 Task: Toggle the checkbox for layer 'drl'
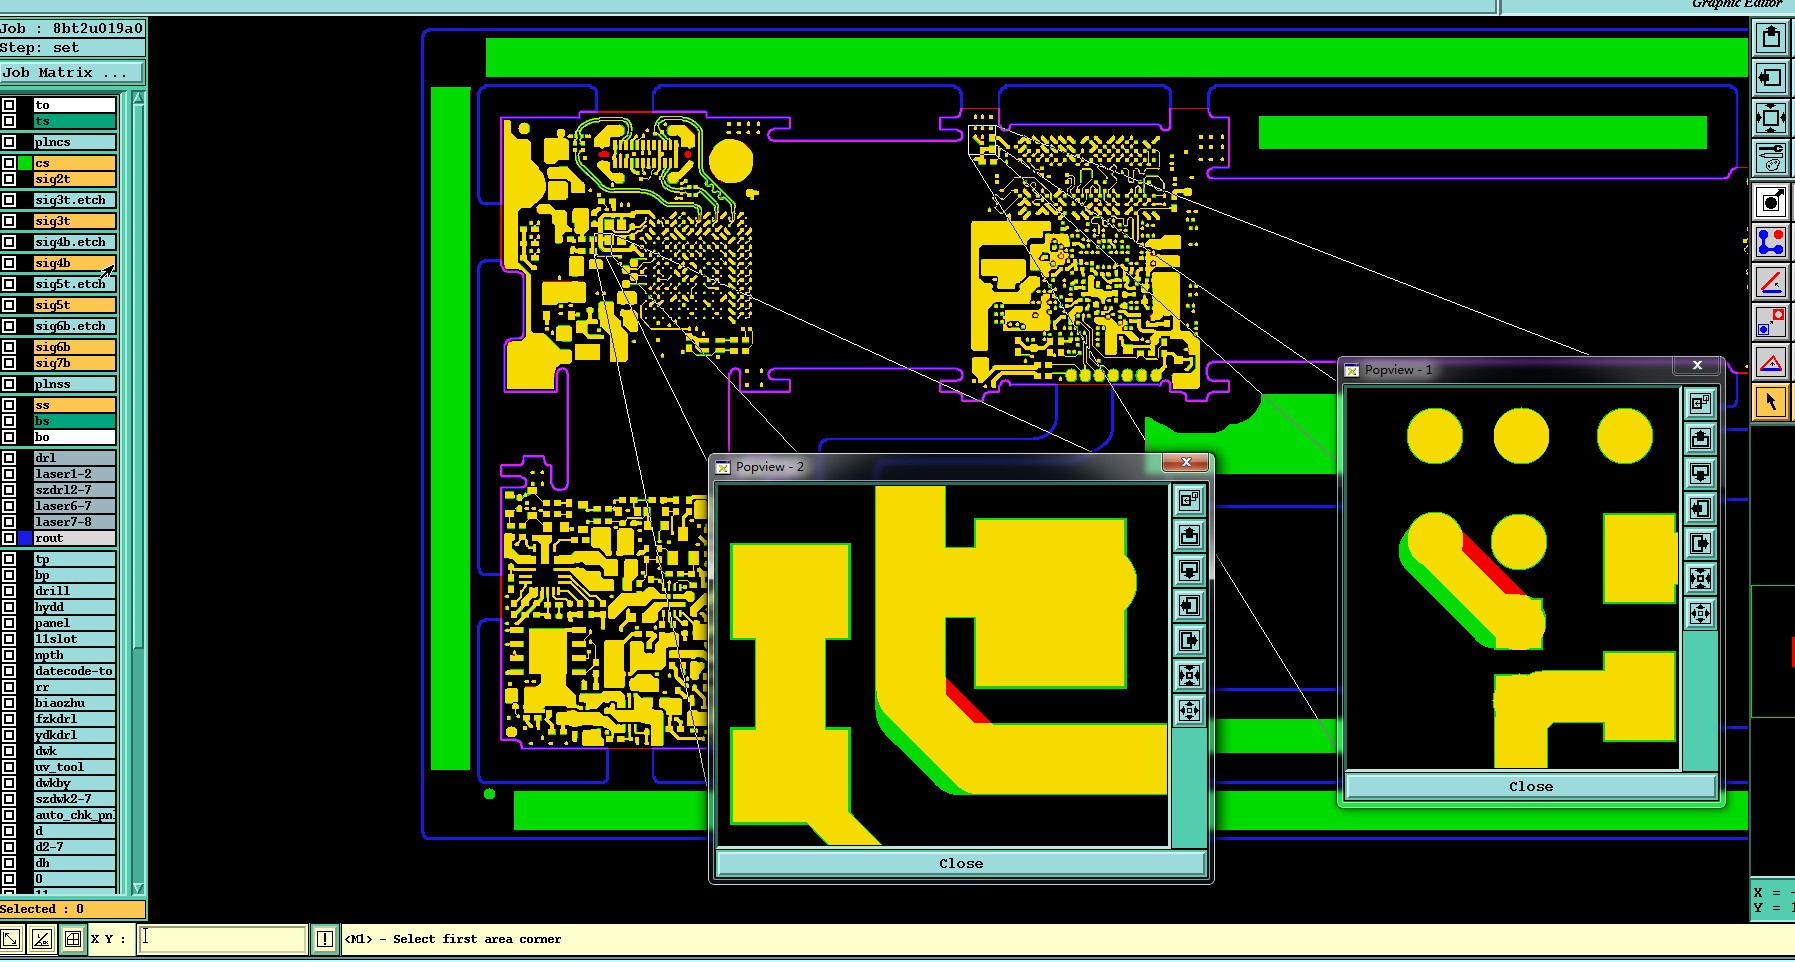coord(9,458)
